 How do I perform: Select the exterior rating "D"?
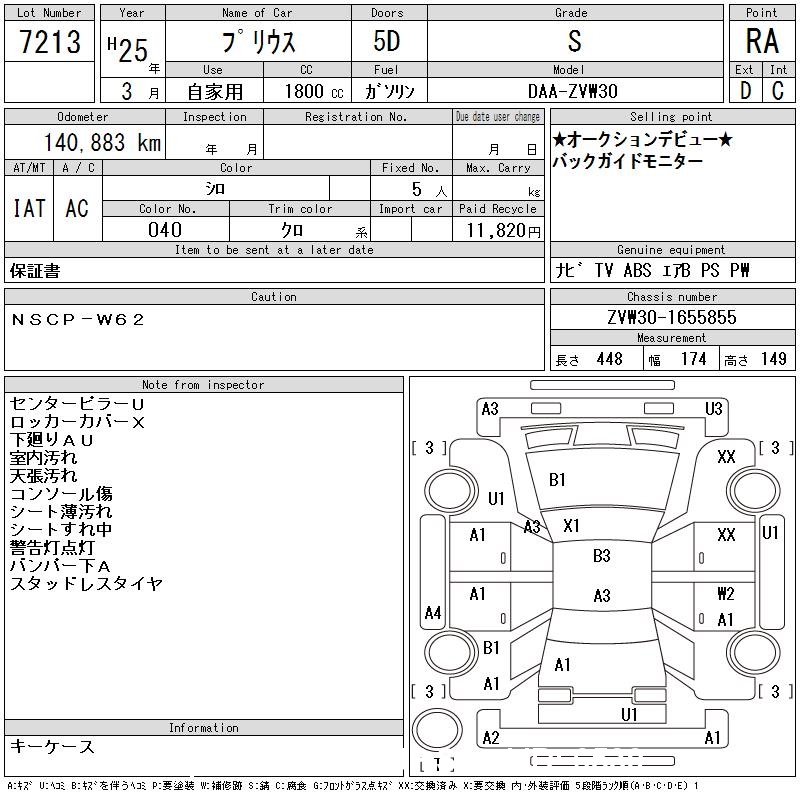(745, 91)
